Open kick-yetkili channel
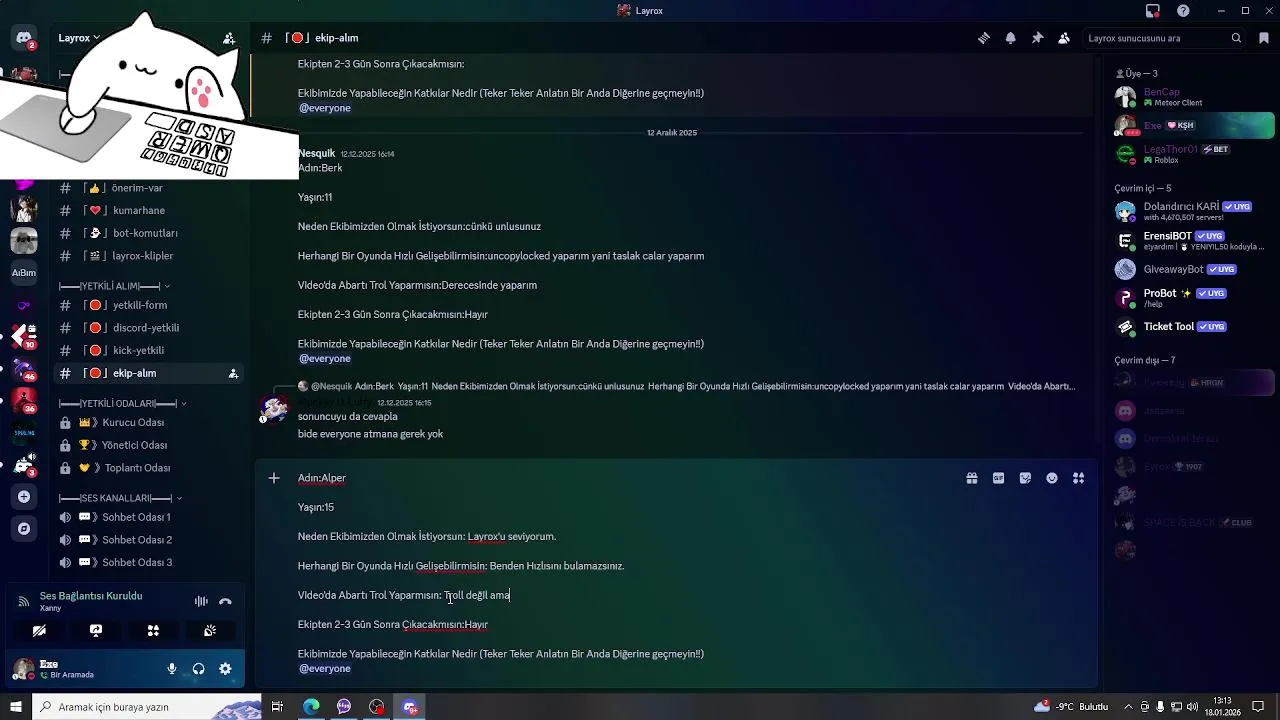Image resolution: width=1280 pixels, height=720 pixels. click(x=149, y=350)
